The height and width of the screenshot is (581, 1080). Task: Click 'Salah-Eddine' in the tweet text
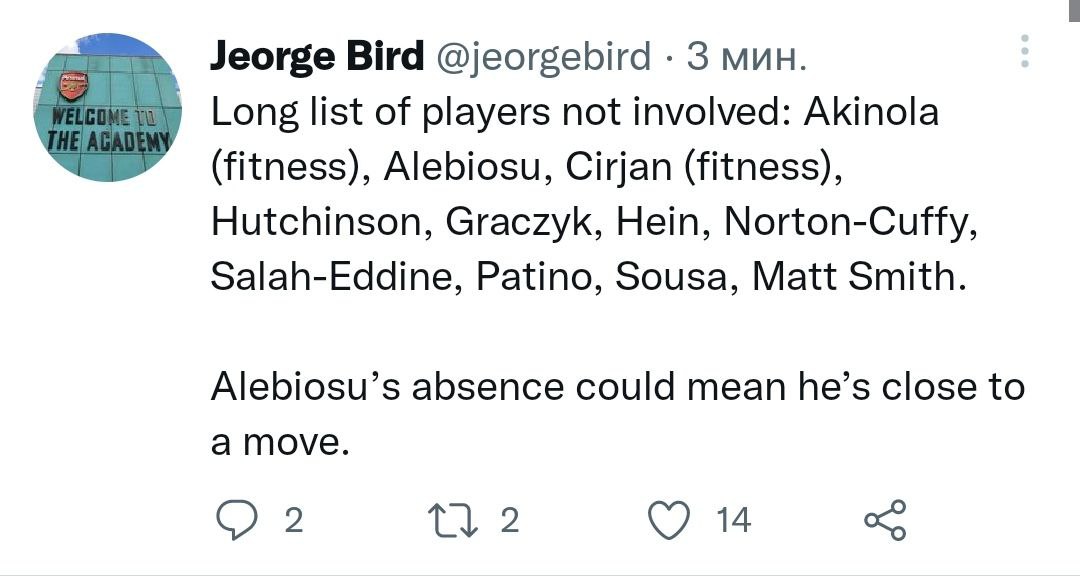click(326, 277)
